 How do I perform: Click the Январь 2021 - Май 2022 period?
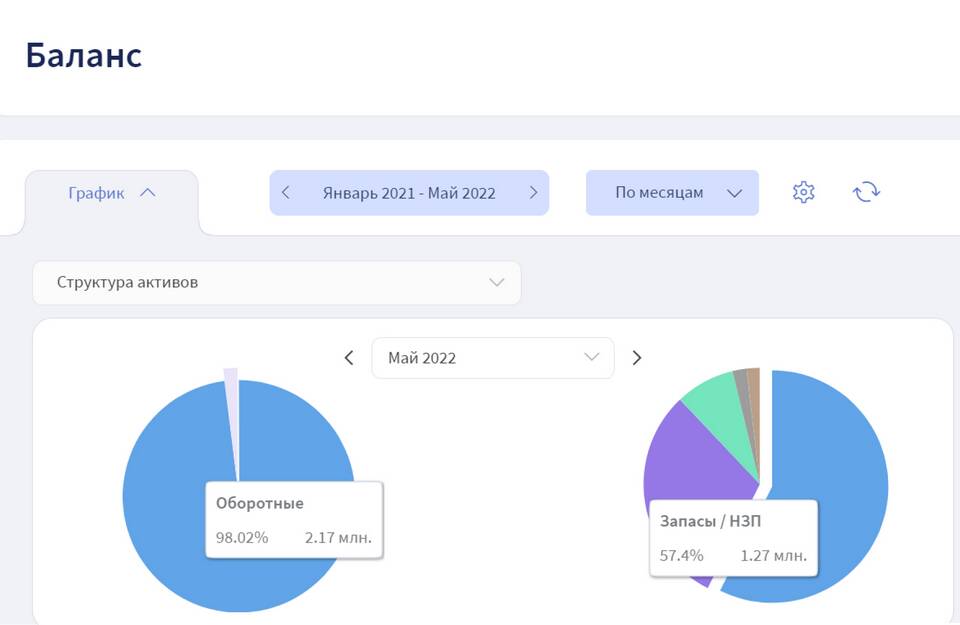tap(409, 193)
